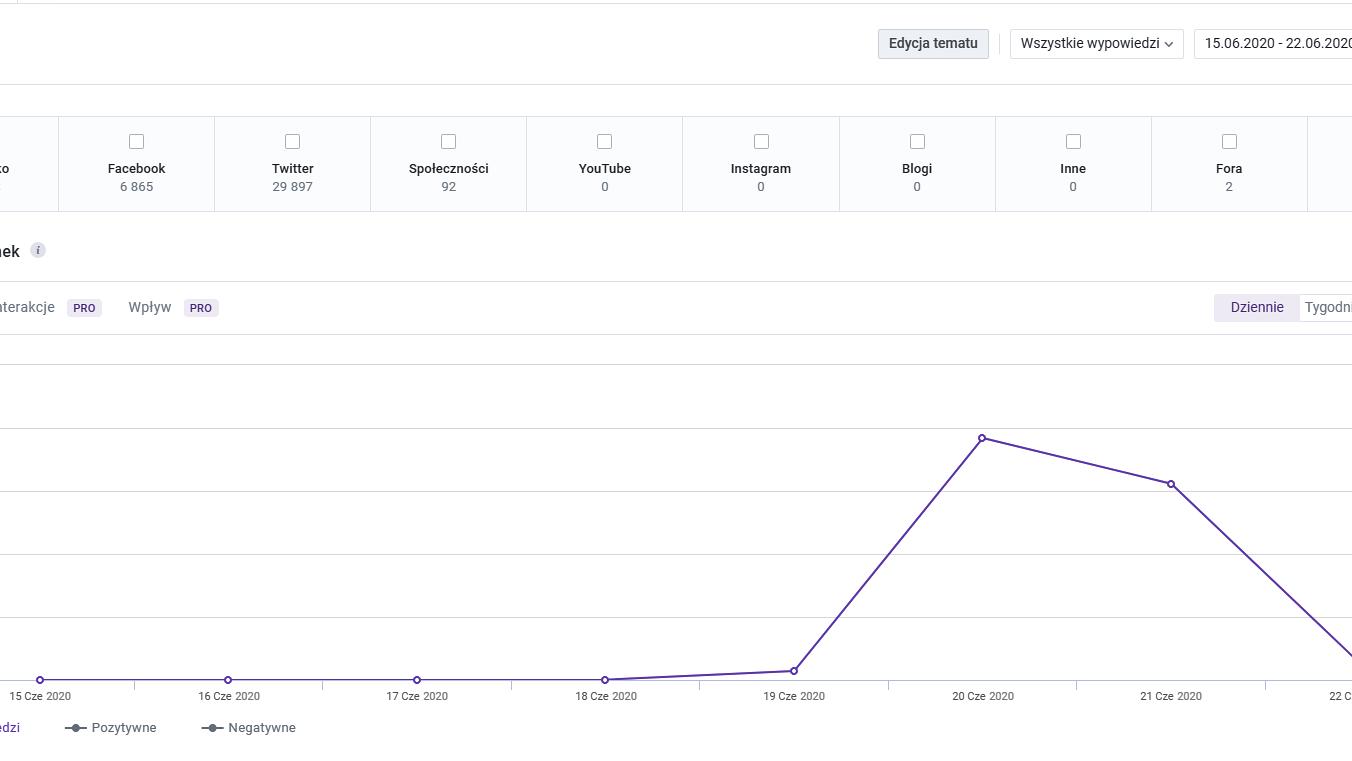This screenshot has height=761, width=1352.
Task: Click the Edycja tematu button
Action: pyautogui.click(x=933, y=44)
